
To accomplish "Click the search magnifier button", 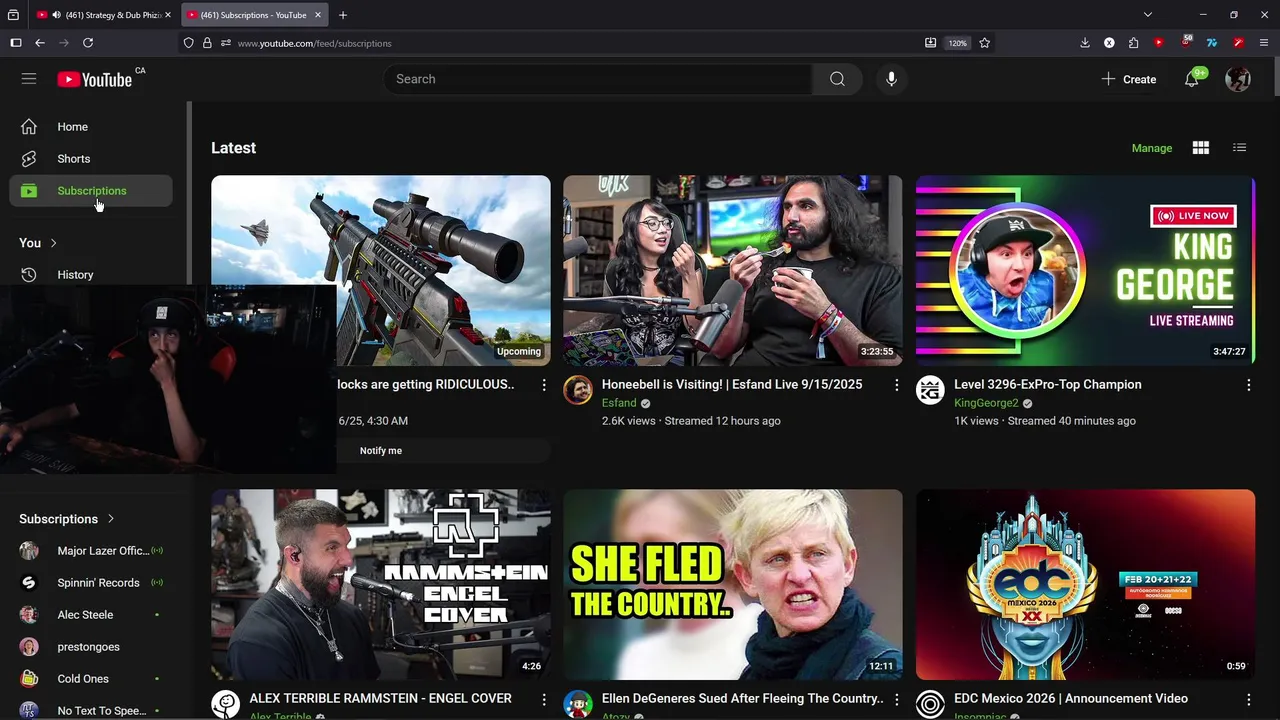I will click(x=837, y=79).
